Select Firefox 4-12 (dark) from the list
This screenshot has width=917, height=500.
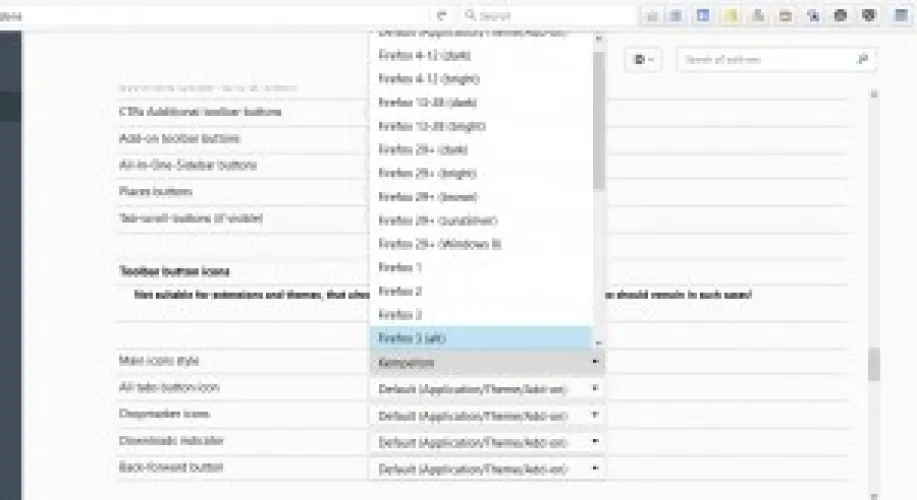pyautogui.click(x=481, y=56)
